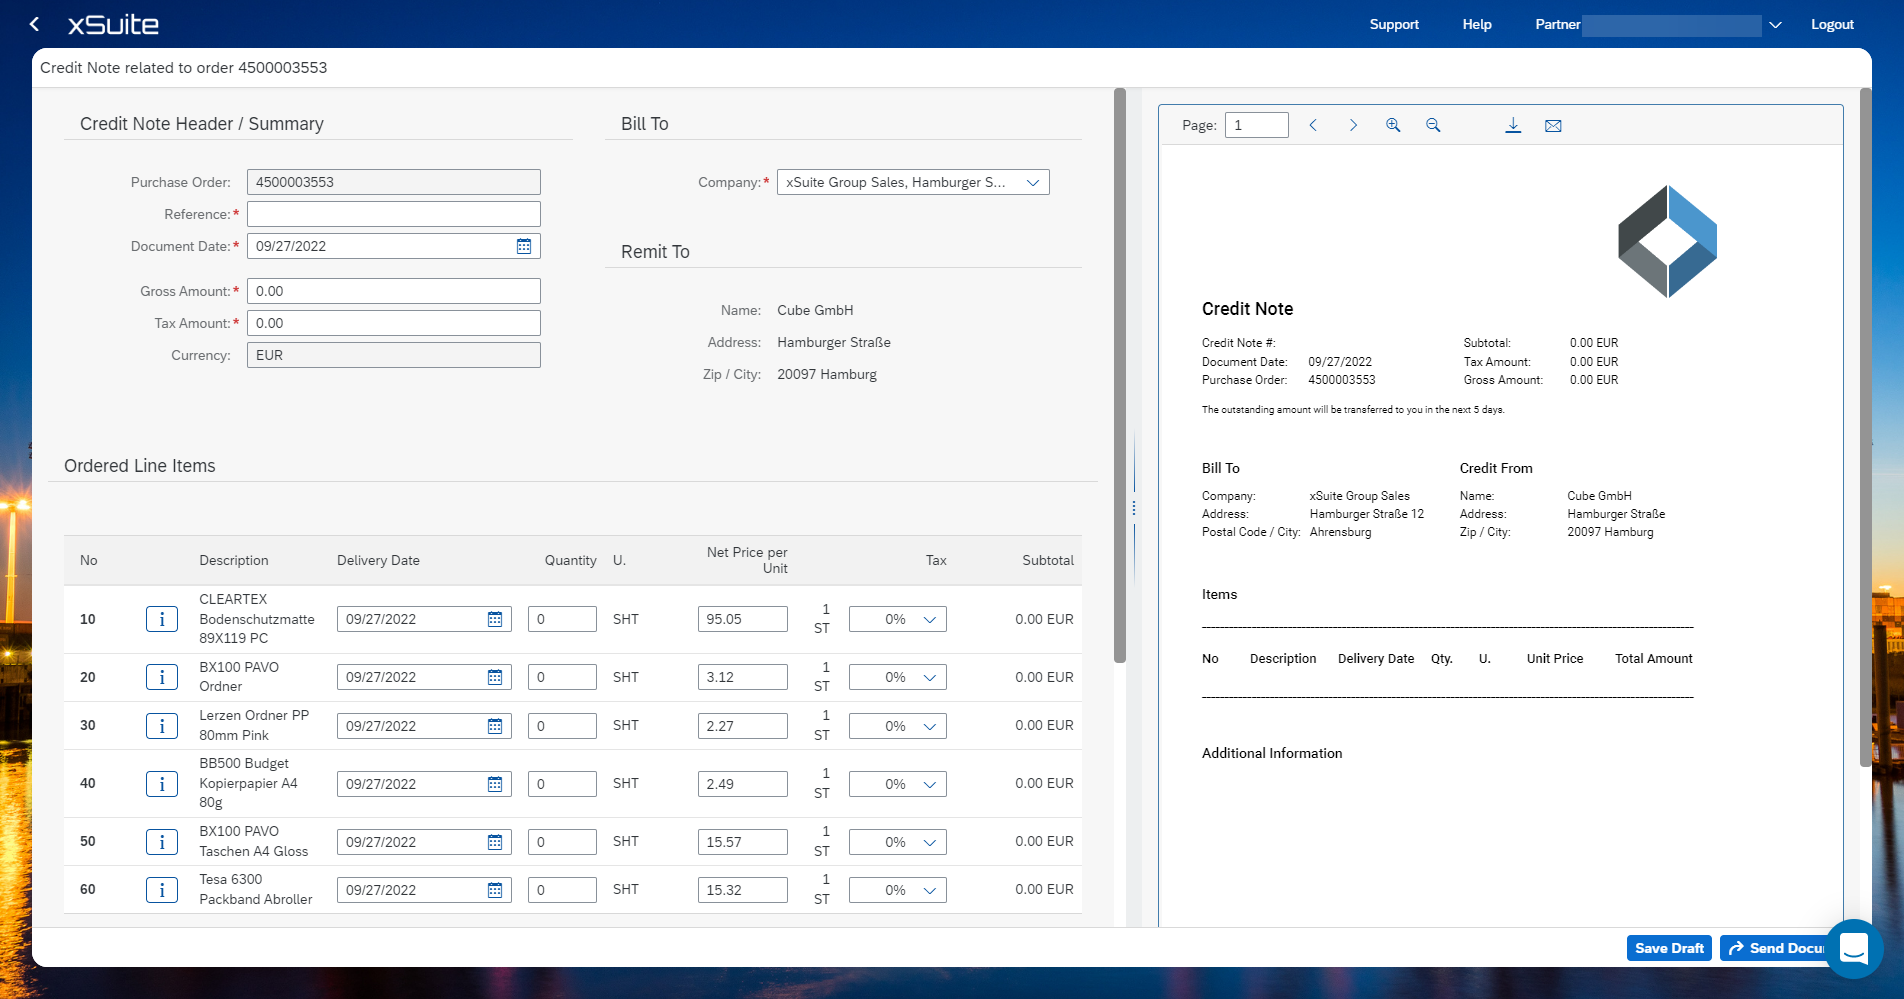Open the Support menu item
This screenshot has height=999, width=1904.
pos(1394,24)
